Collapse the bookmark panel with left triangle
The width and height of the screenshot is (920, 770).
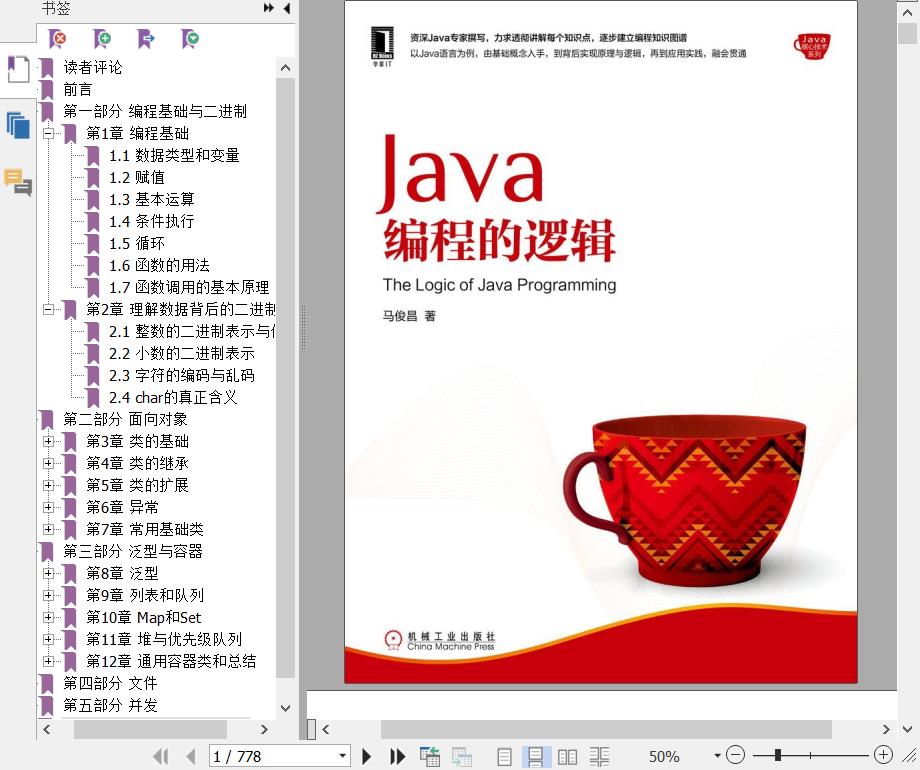point(286,8)
